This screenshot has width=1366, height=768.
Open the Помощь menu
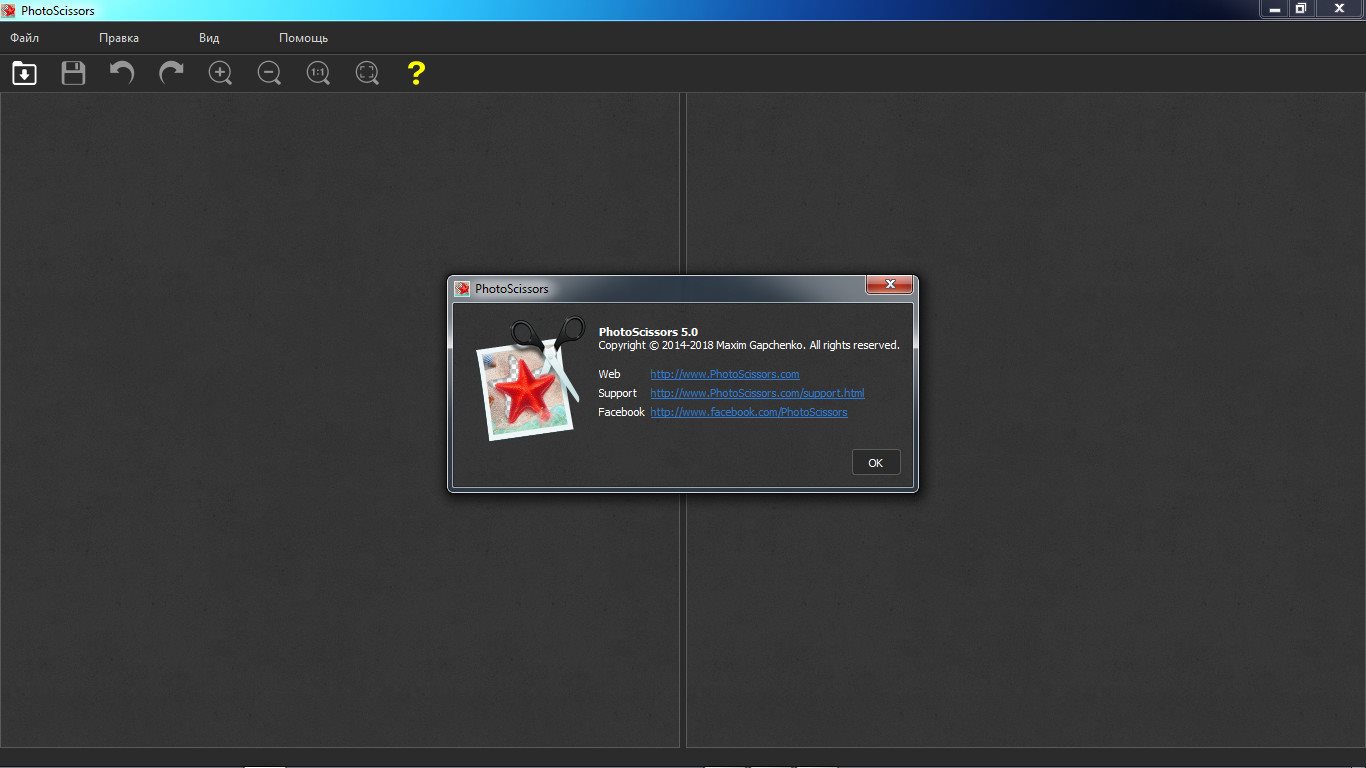click(303, 38)
